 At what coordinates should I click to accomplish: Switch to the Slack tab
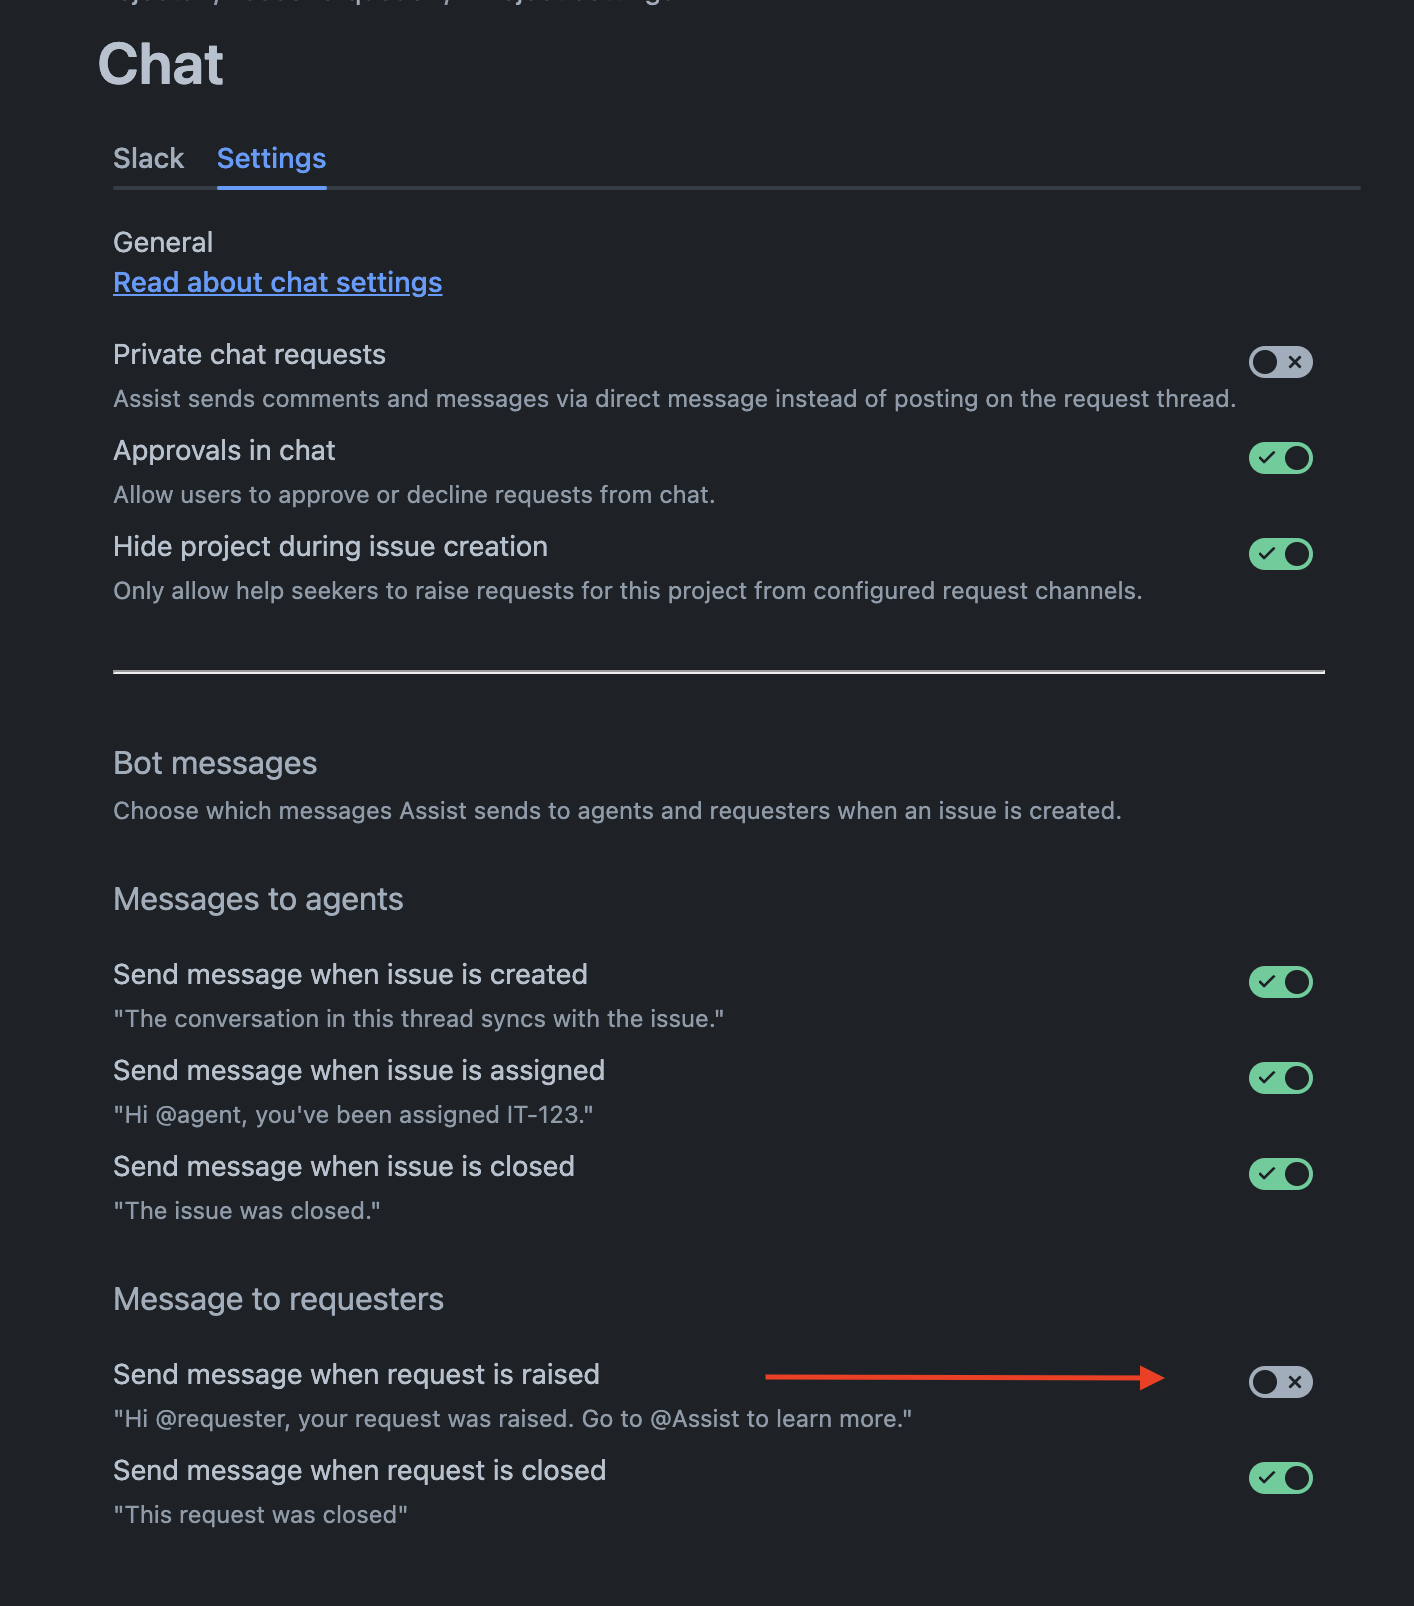pyautogui.click(x=148, y=158)
